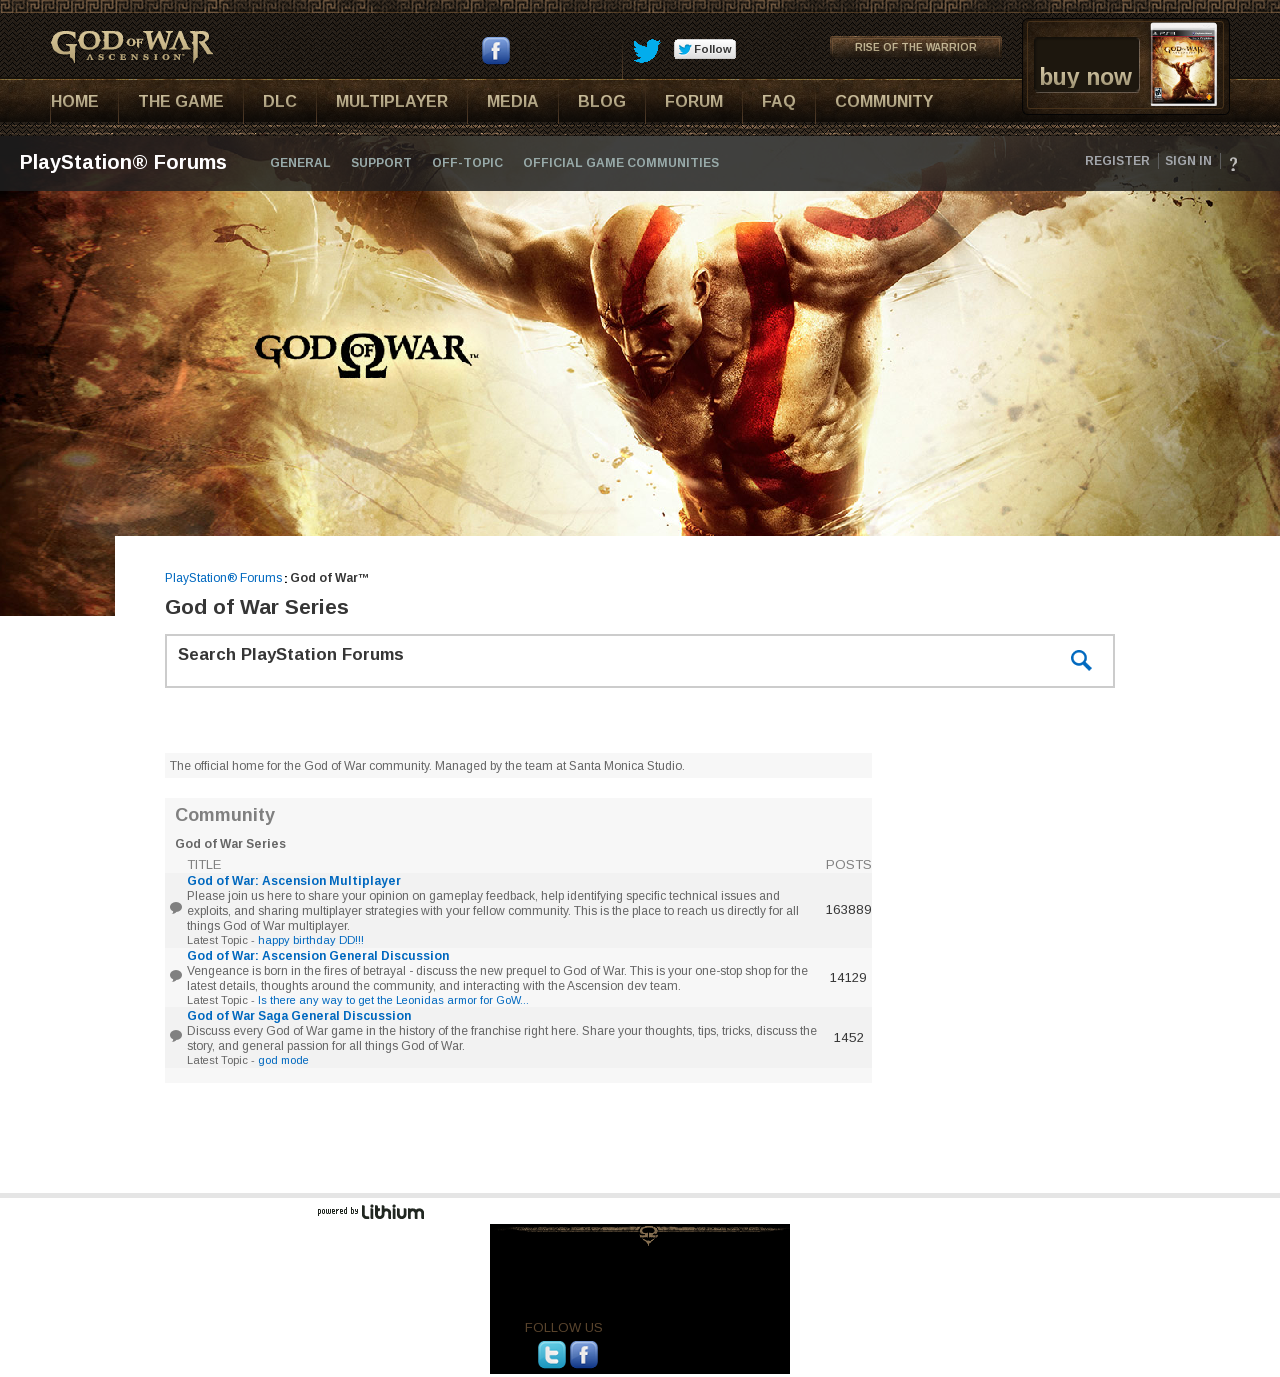
Task: Click the TITLE column header
Action: 204,865
